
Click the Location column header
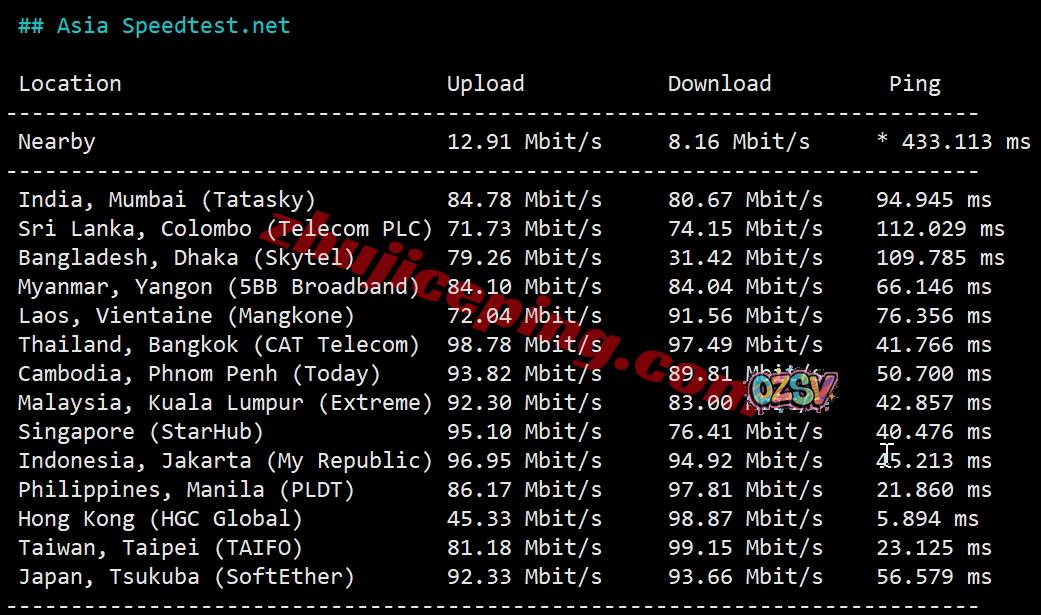pyautogui.click(x=70, y=84)
